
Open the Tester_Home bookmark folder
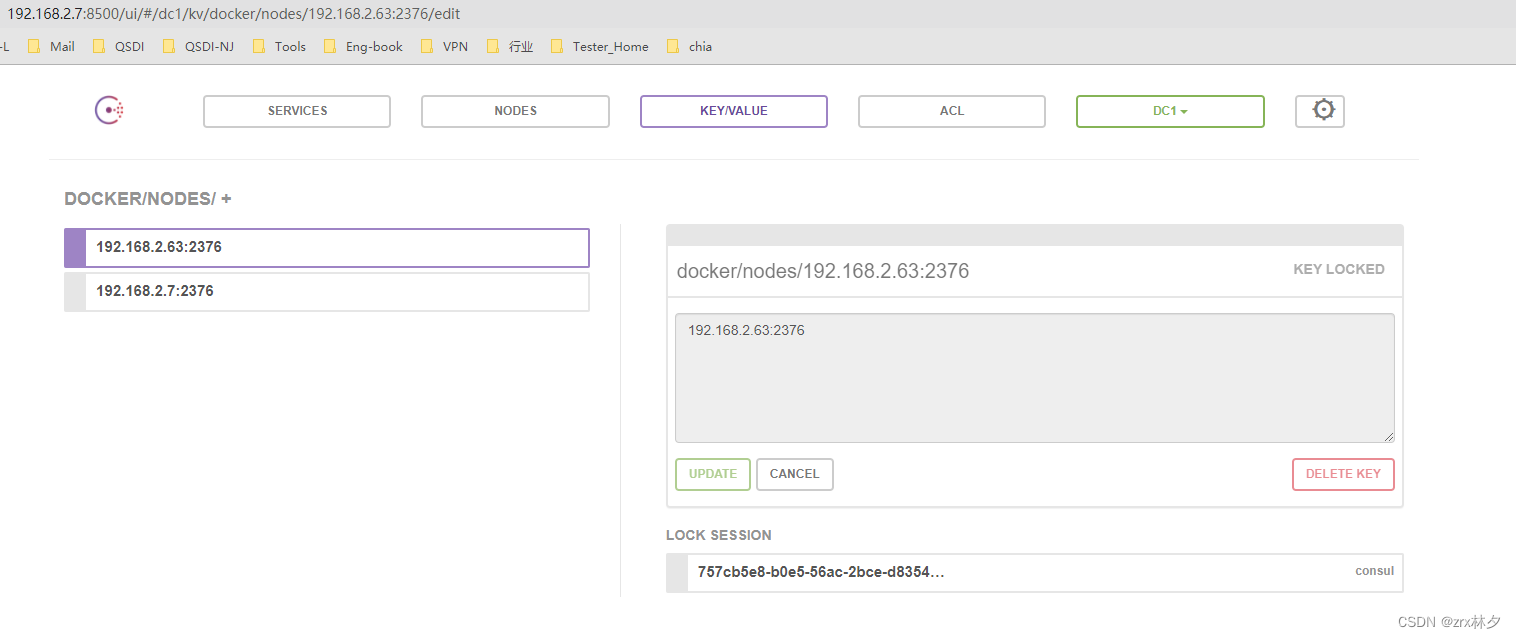[x=600, y=46]
